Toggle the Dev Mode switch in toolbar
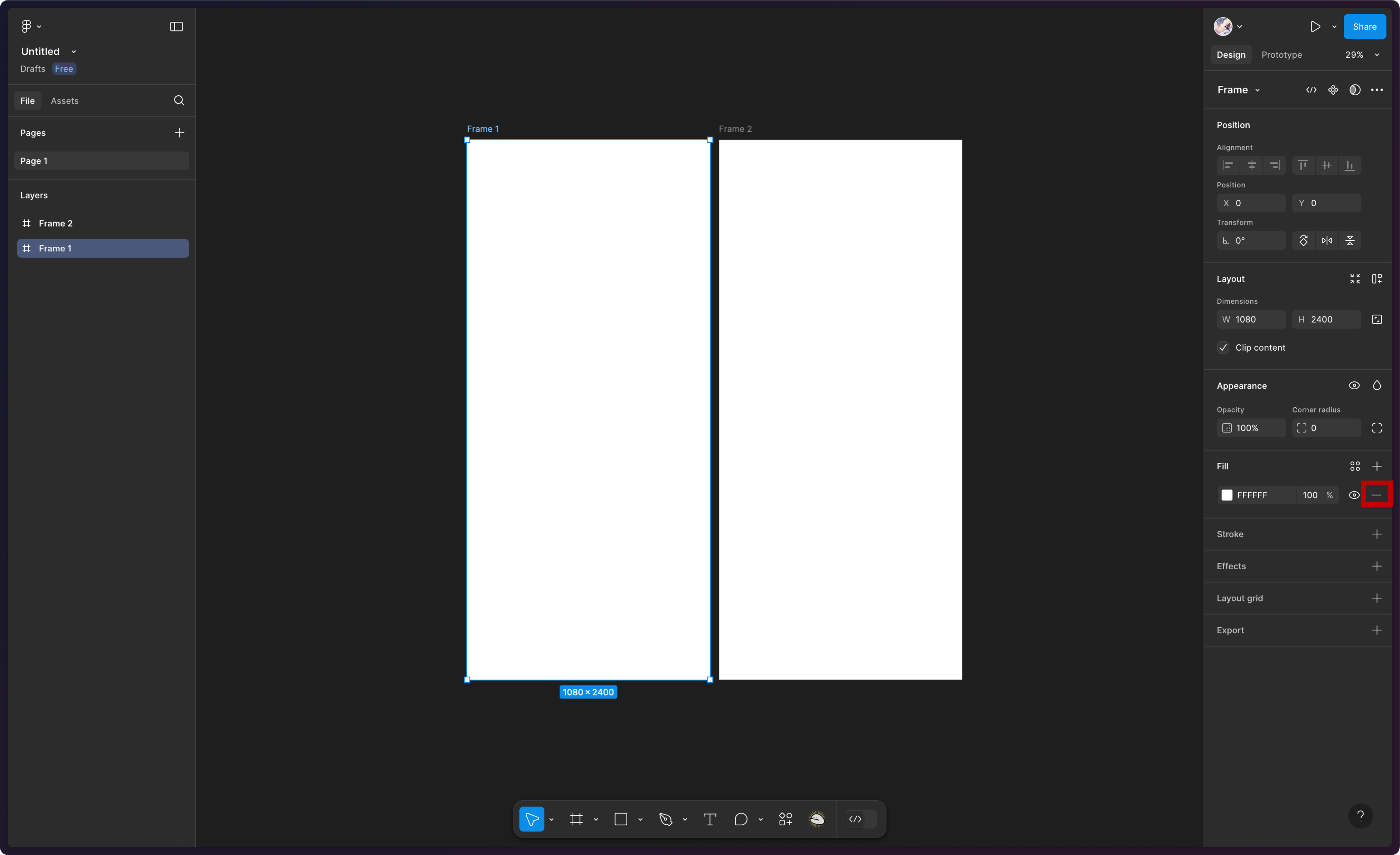The width and height of the screenshot is (1400, 855). point(860,819)
